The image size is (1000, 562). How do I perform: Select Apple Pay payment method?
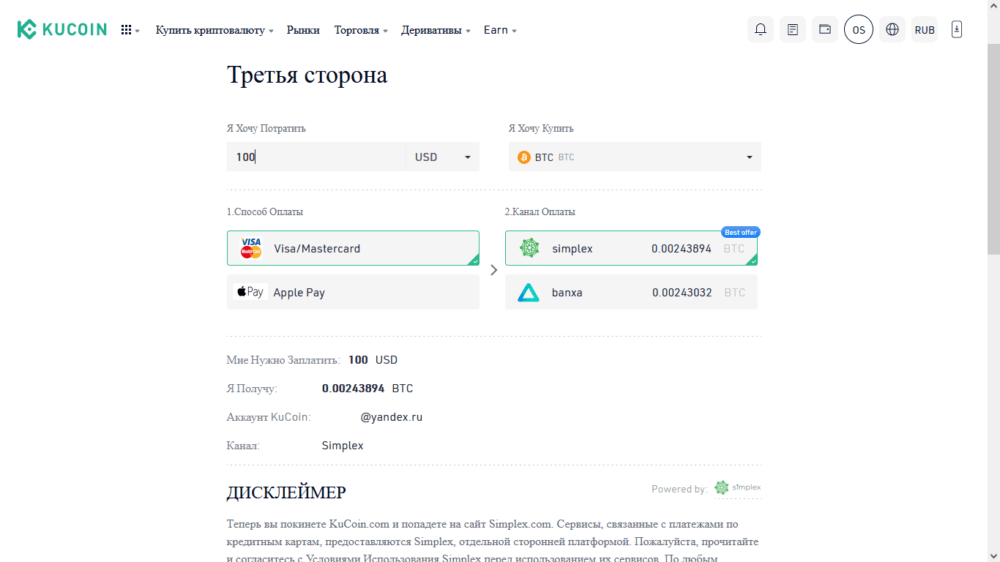[x=353, y=292]
